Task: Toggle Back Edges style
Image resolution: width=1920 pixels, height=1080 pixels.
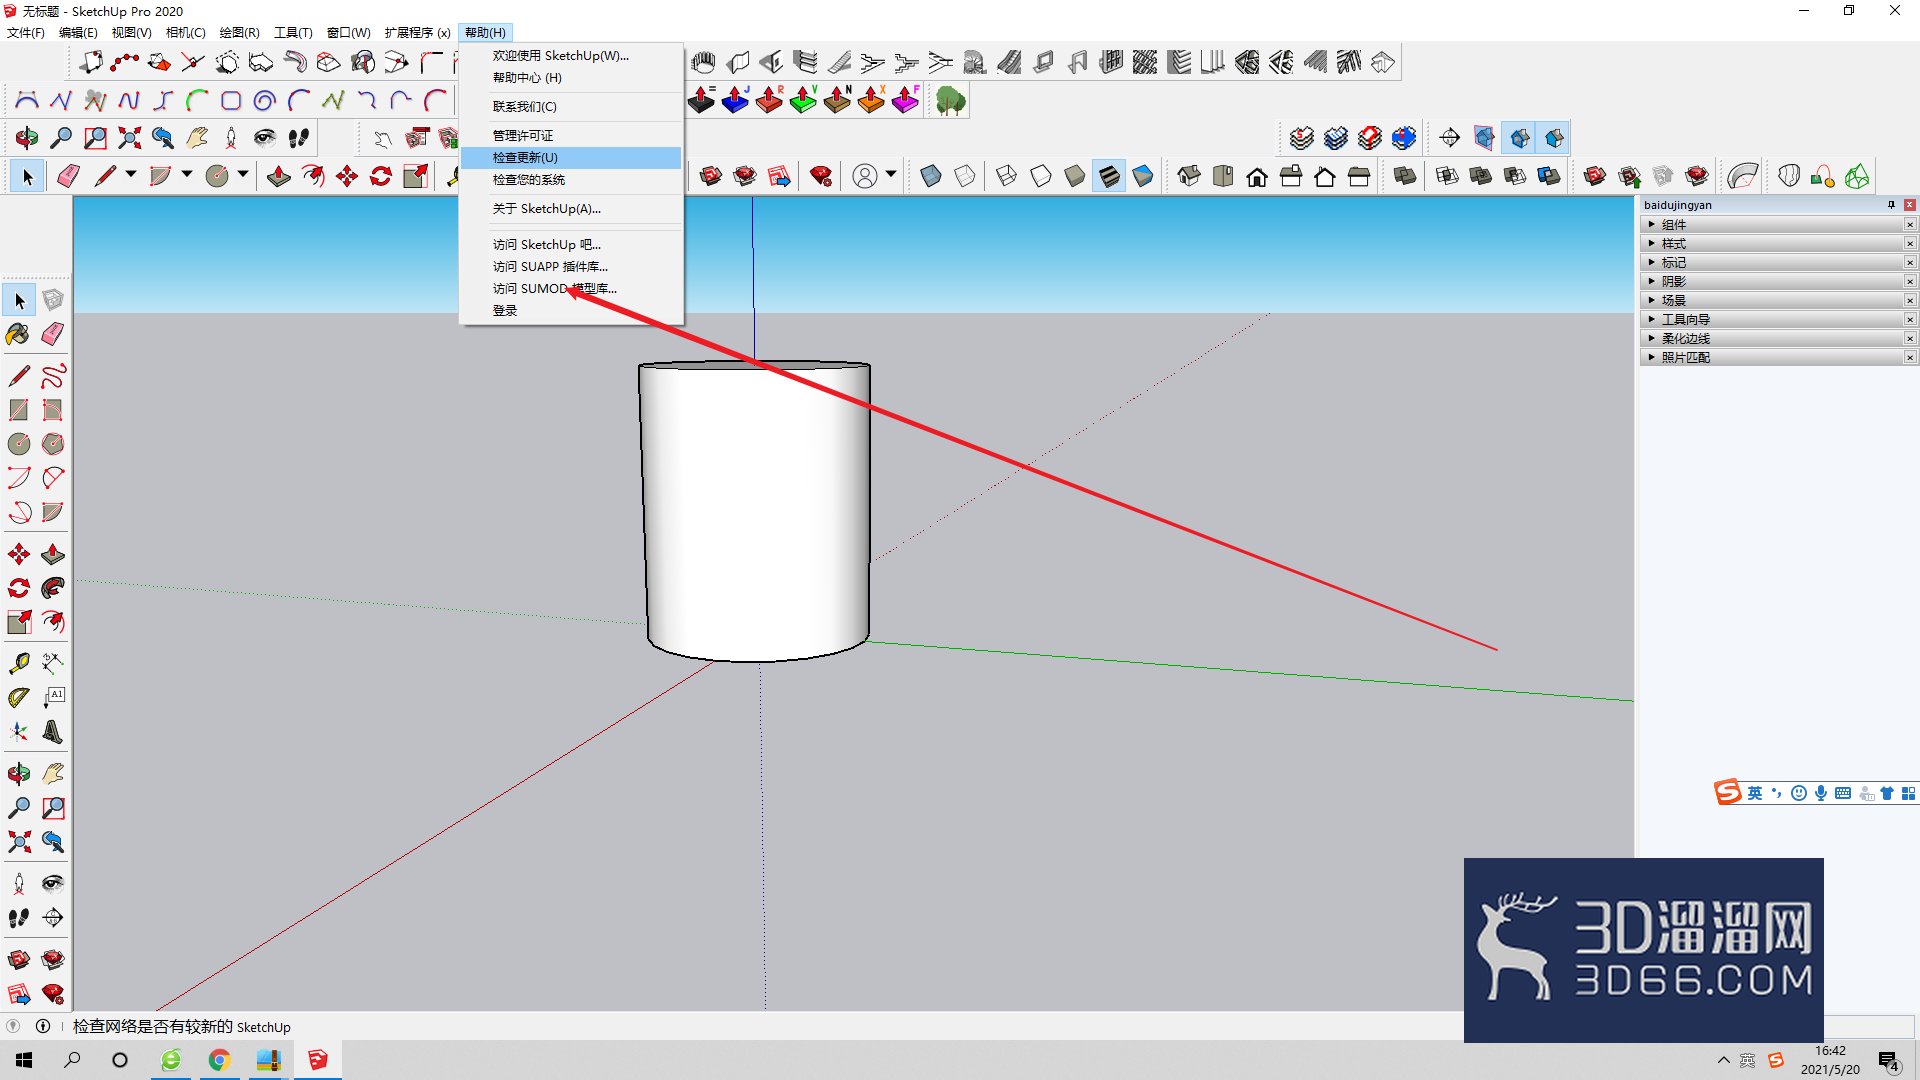Action: coord(965,177)
